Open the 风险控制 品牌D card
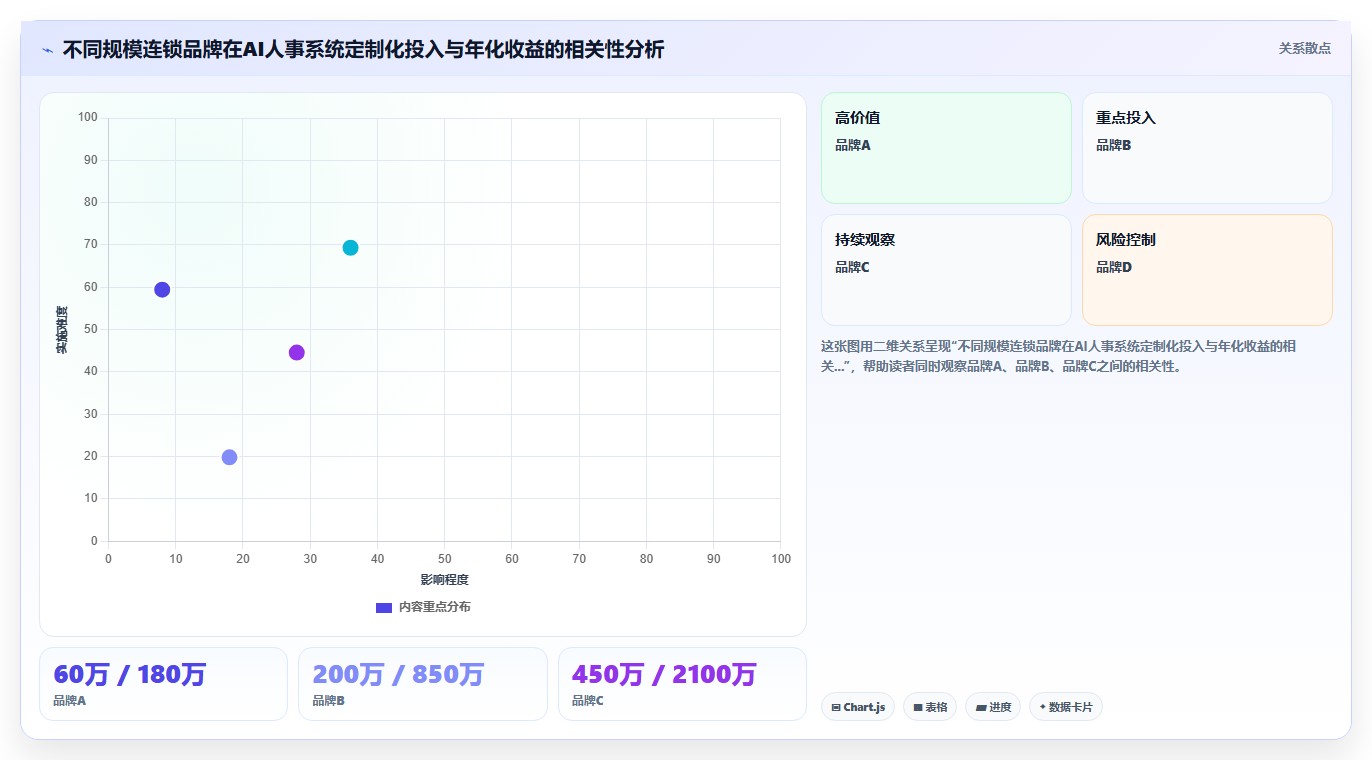The image size is (1372, 760). pyautogui.click(x=1207, y=270)
